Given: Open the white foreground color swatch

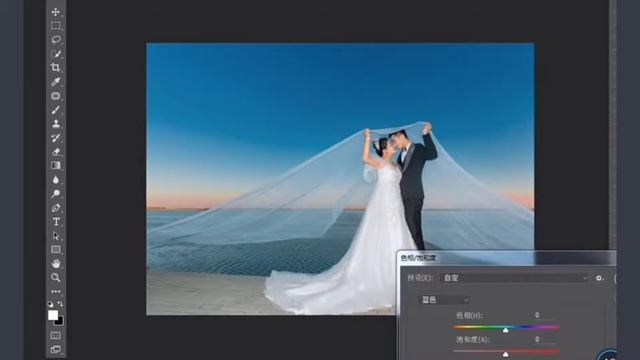Looking at the screenshot, I should (52, 315).
